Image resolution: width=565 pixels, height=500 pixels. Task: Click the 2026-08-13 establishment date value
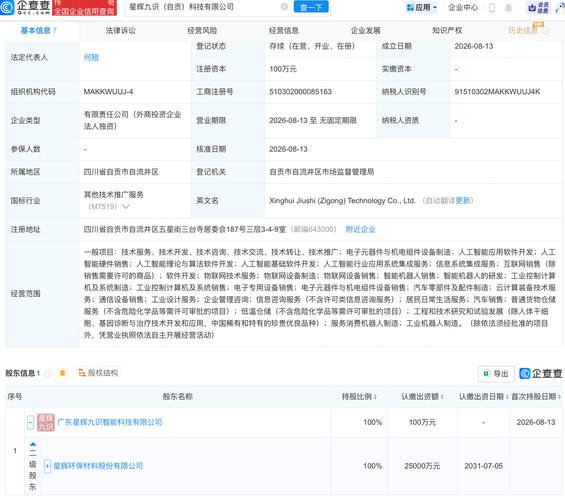click(x=473, y=46)
